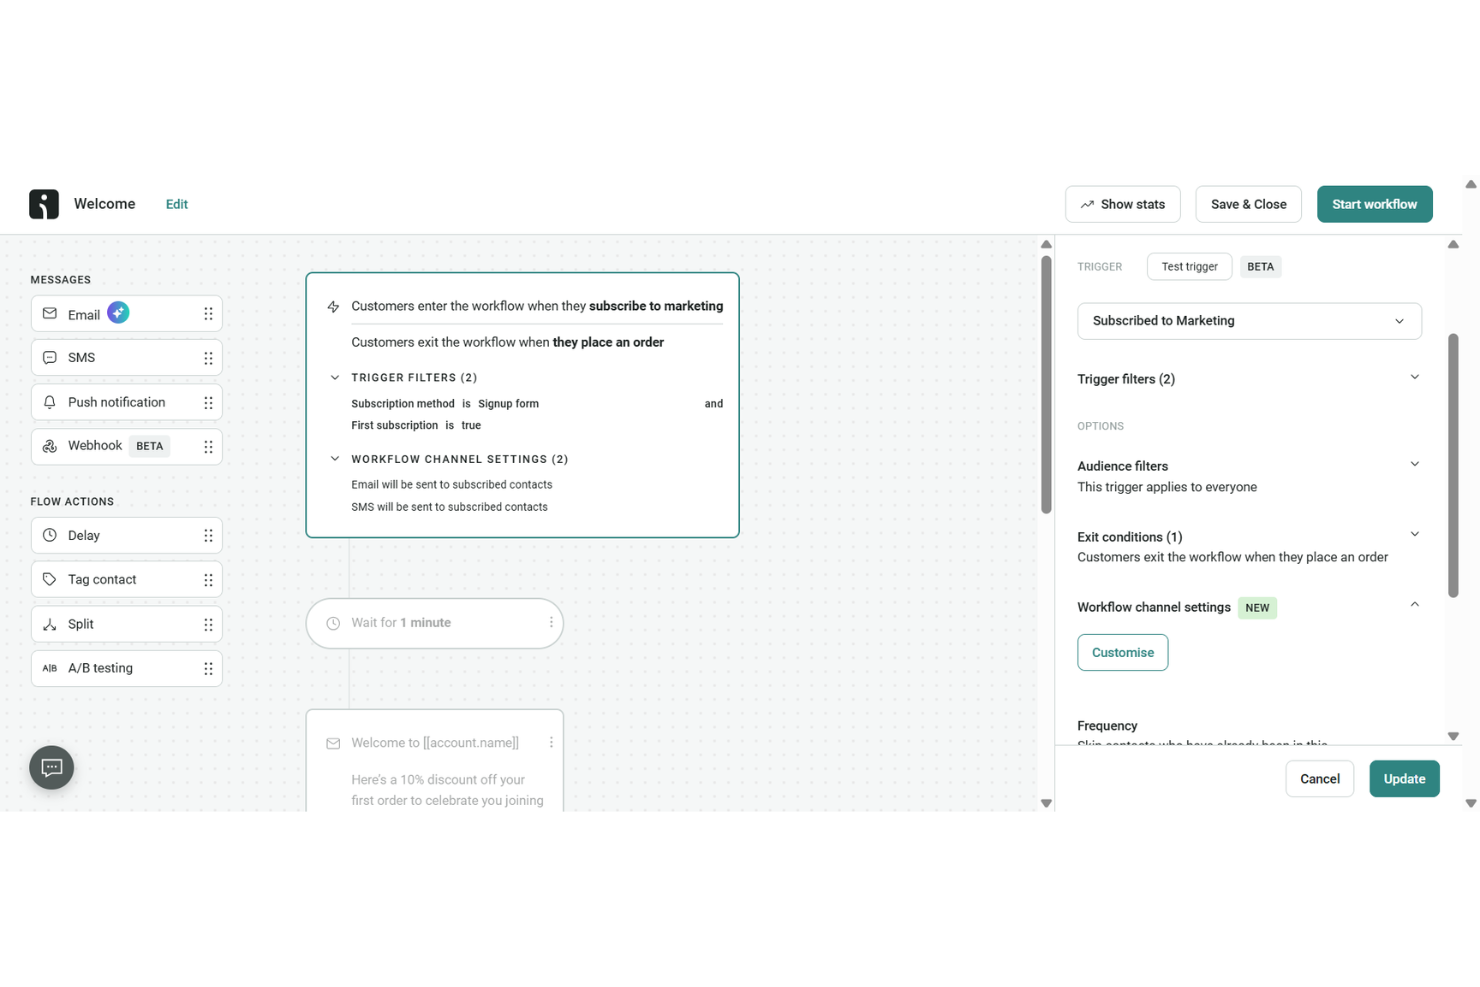The width and height of the screenshot is (1480, 987).
Task: Click 'This trigger applies to everyone' text
Action: [x=1167, y=487]
